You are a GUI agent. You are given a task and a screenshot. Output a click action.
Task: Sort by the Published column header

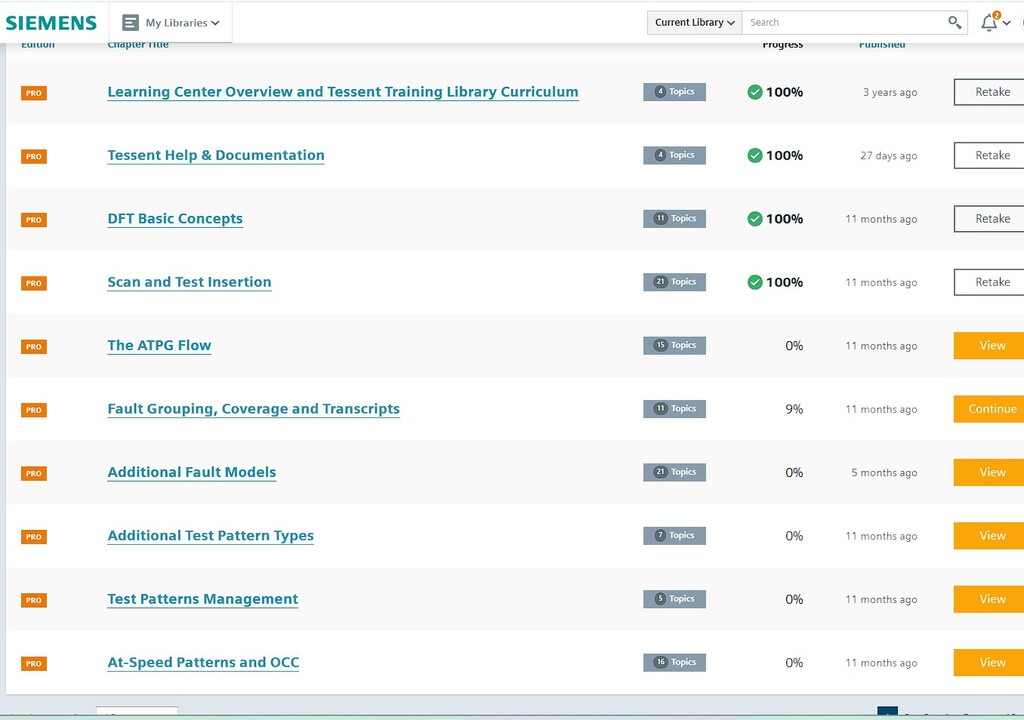pyautogui.click(x=881, y=45)
